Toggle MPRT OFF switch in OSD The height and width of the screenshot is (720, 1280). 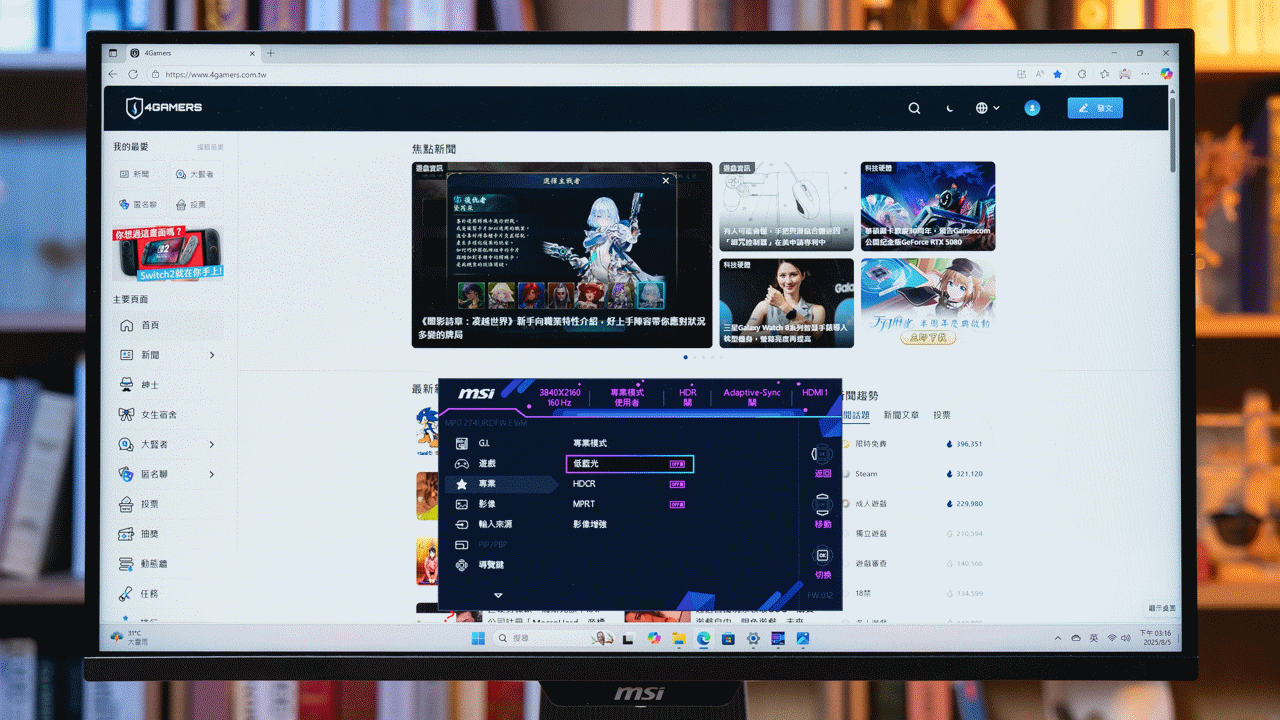pos(677,504)
